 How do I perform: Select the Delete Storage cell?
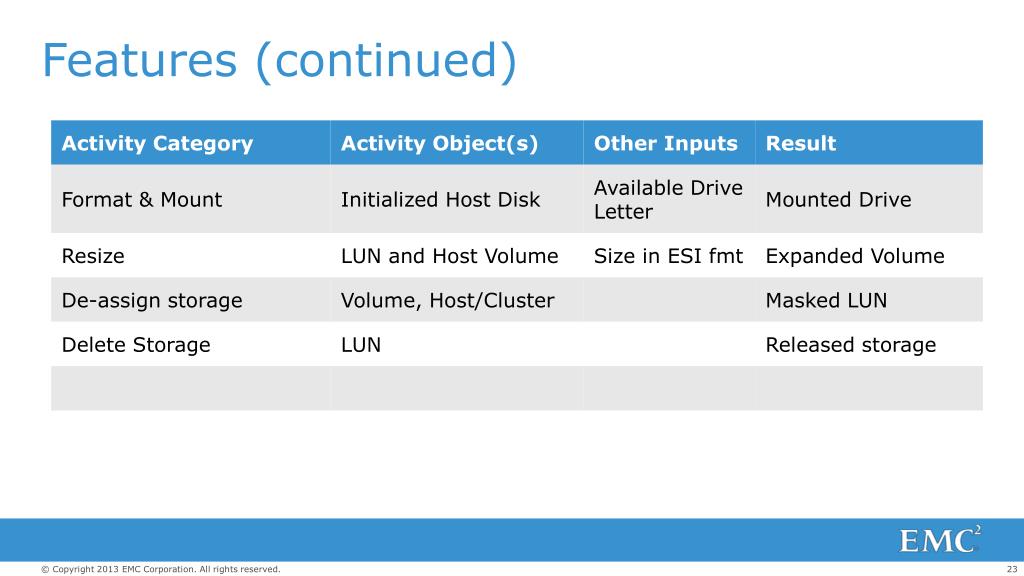point(191,344)
